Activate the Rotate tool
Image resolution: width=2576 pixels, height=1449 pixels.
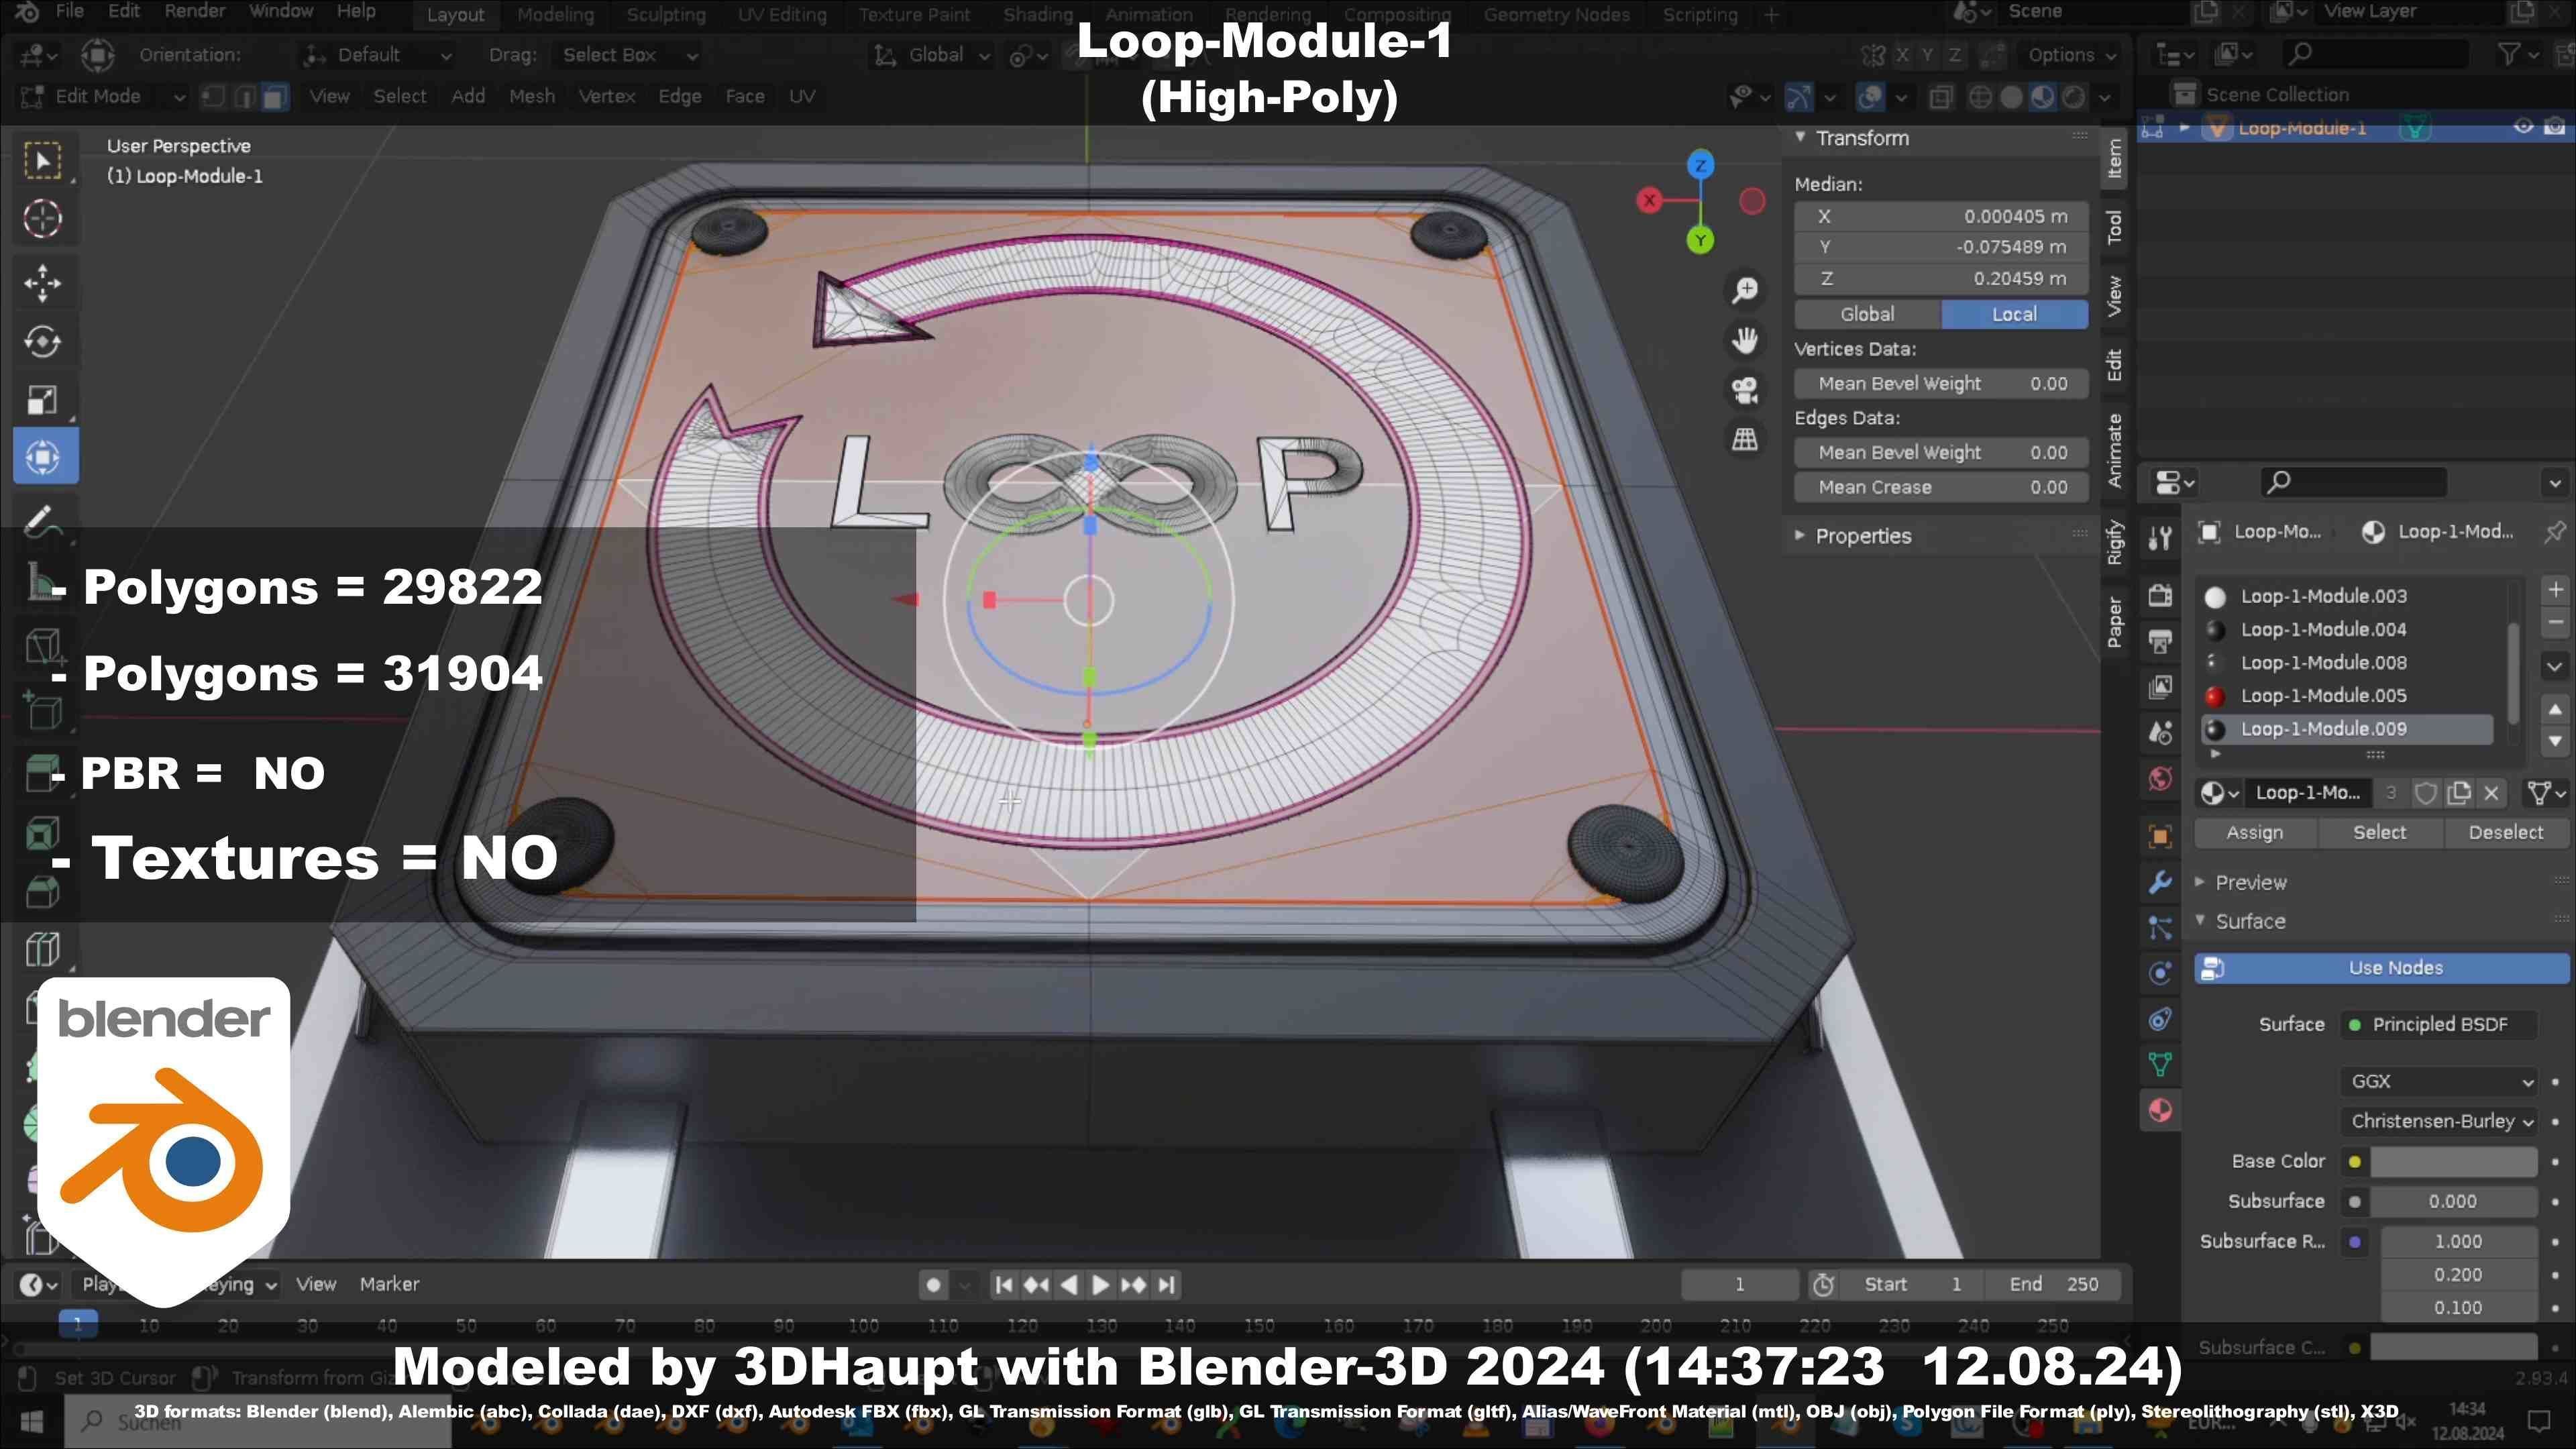(x=42, y=342)
